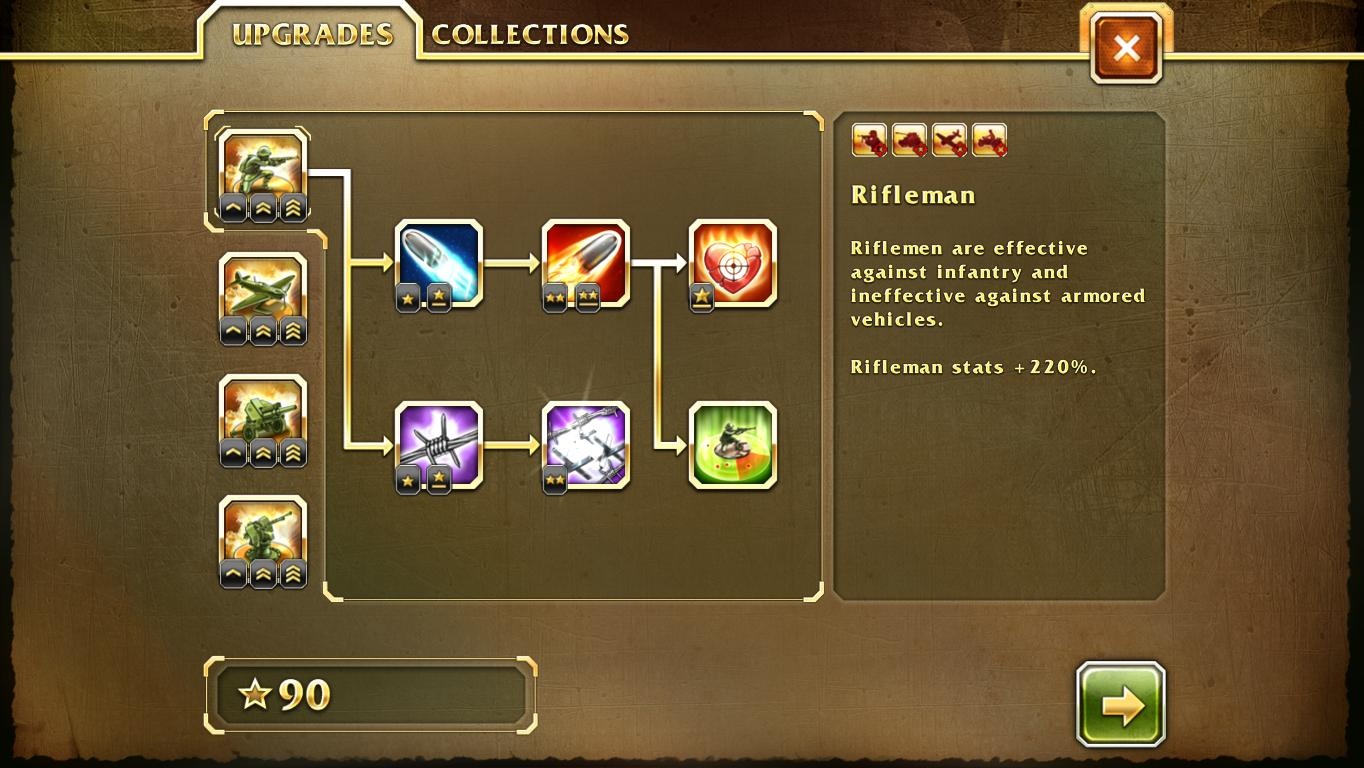
Task: Click the airplane enemy type icon in info panel
Action: point(949,140)
